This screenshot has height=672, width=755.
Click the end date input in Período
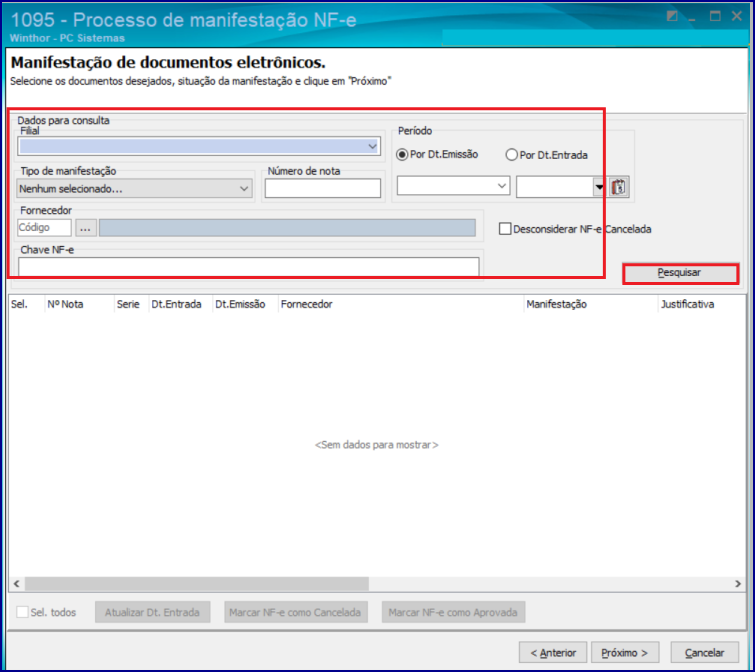[554, 187]
